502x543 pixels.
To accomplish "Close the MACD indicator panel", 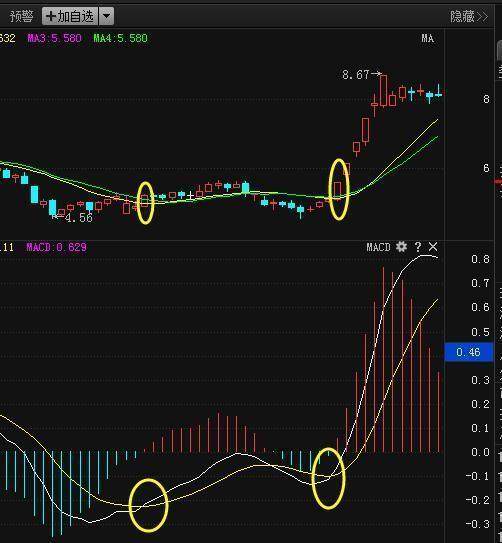I will [x=433, y=247].
